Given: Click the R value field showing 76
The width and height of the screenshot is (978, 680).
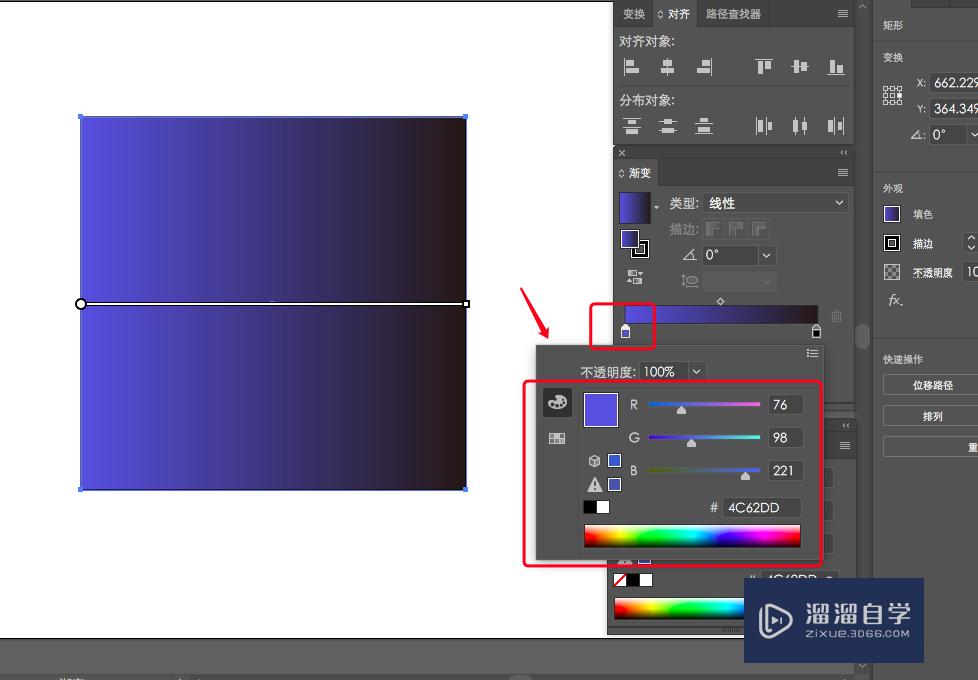Looking at the screenshot, I should point(785,405).
